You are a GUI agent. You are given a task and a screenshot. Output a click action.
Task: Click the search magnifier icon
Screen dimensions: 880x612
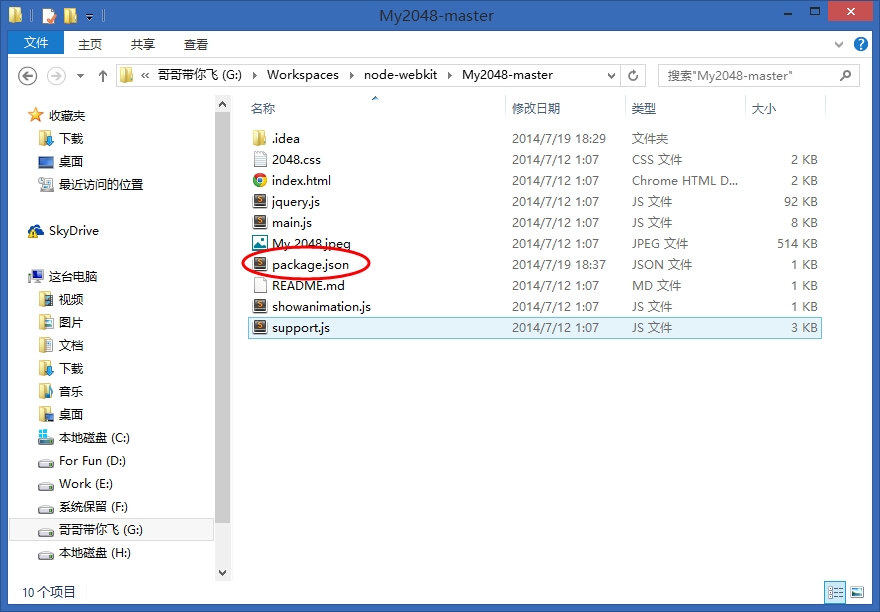[845, 75]
